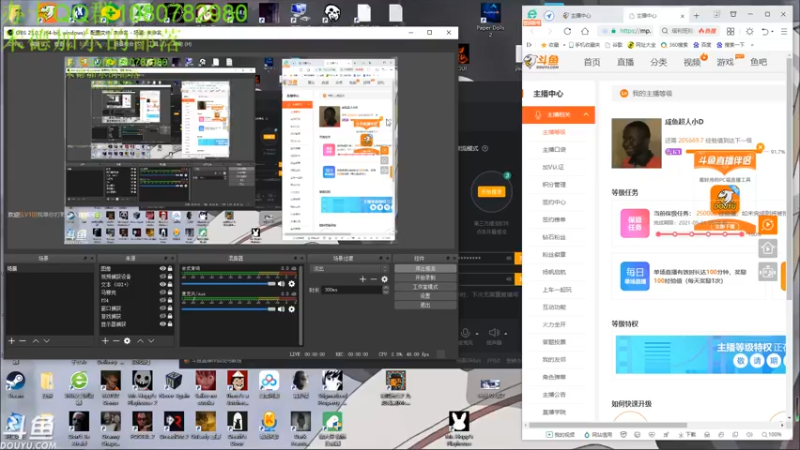Open source properties gear in OBS sources panel
The height and width of the screenshot is (450, 800).
click(x=127, y=340)
